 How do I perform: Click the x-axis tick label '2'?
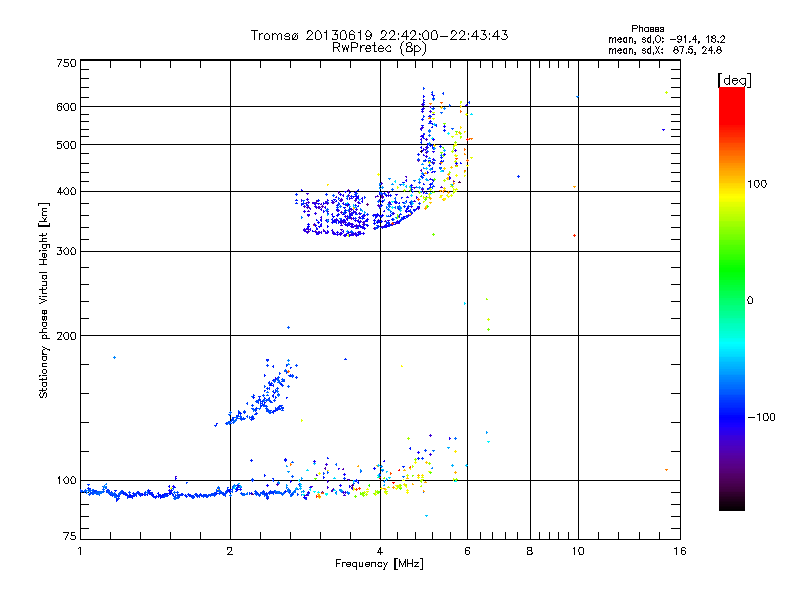pyautogui.click(x=230, y=551)
